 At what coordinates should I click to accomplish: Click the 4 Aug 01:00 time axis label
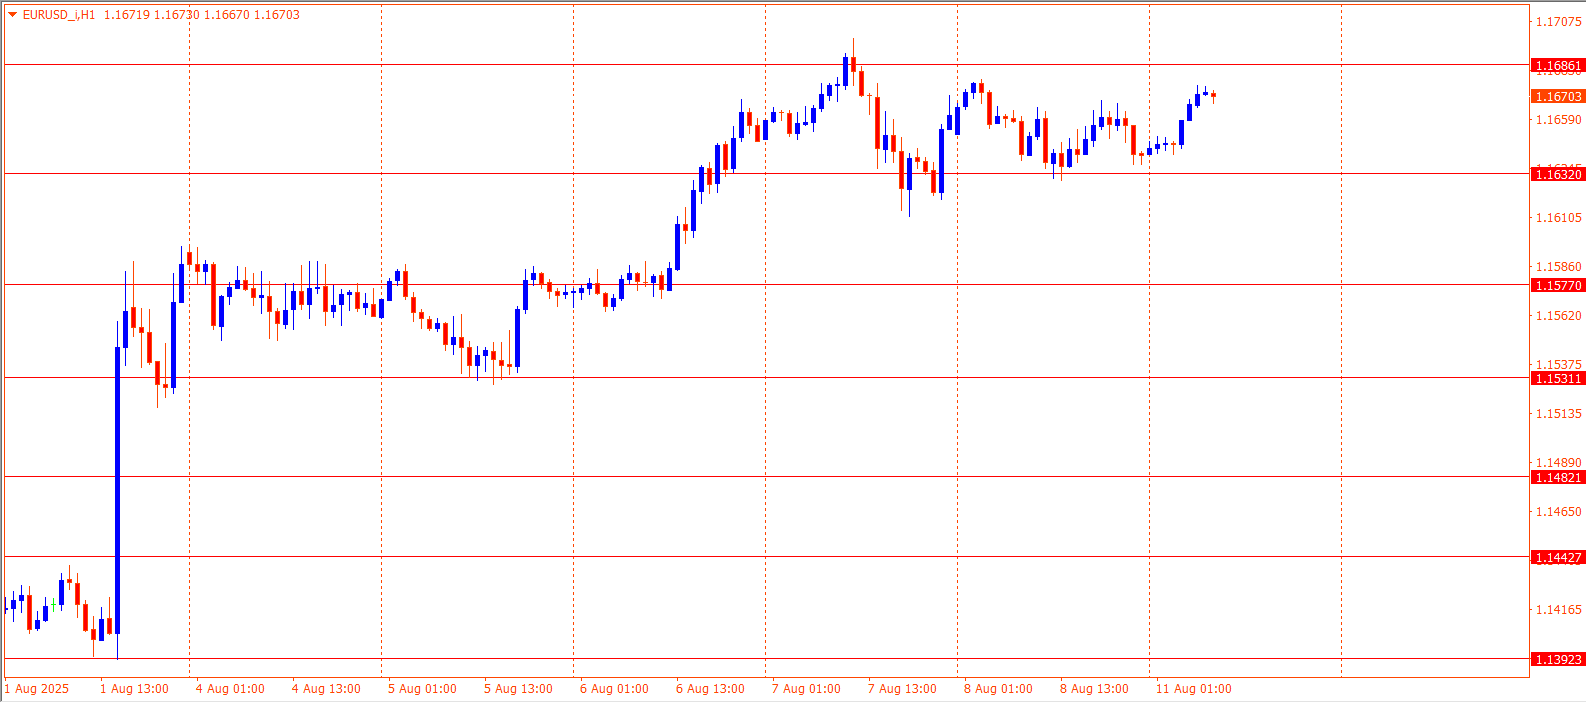(230, 689)
